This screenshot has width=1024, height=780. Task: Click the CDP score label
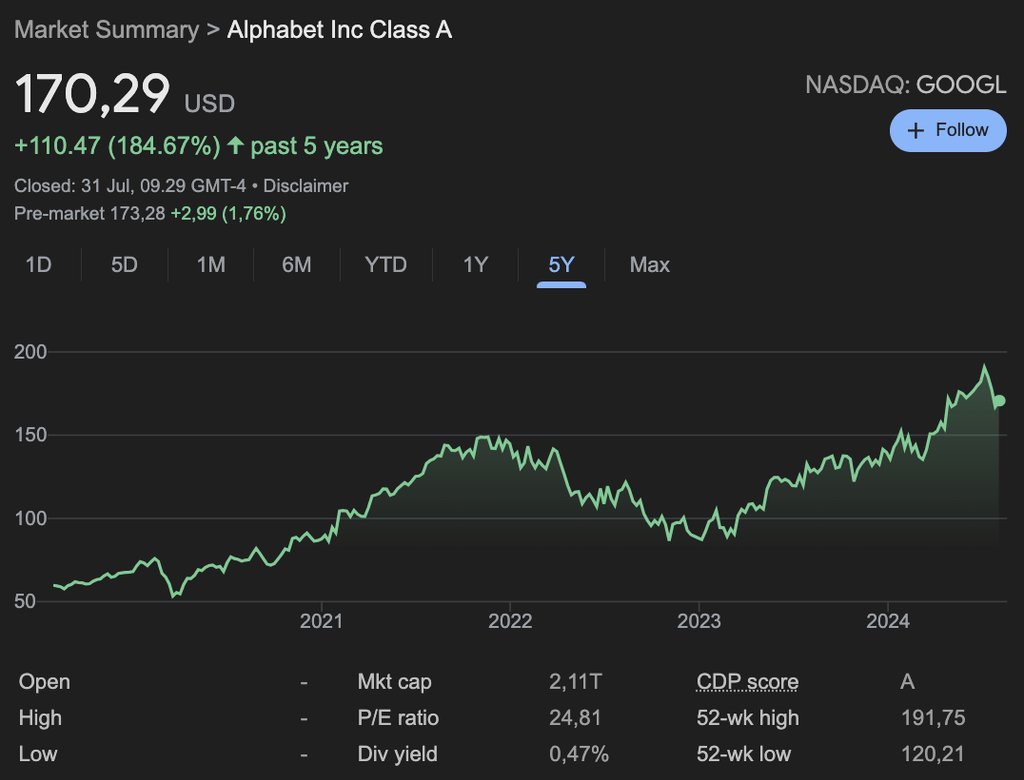pyautogui.click(x=747, y=682)
